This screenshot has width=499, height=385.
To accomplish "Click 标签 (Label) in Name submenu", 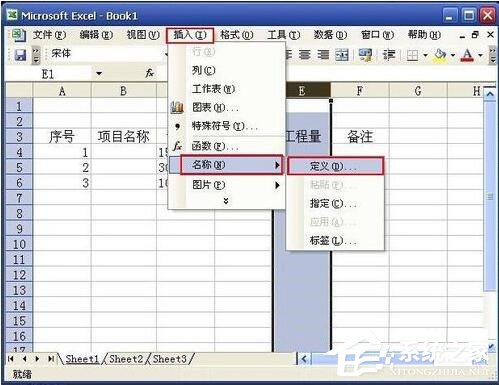I will pyautogui.click(x=335, y=240).
